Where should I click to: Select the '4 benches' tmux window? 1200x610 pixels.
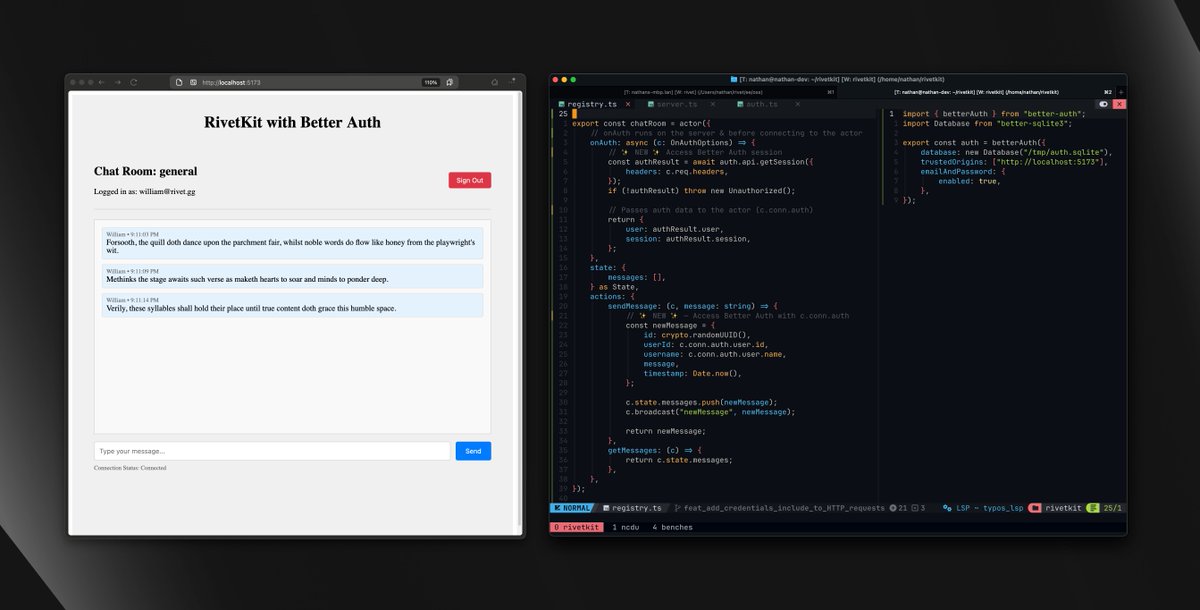coord(672,527)
